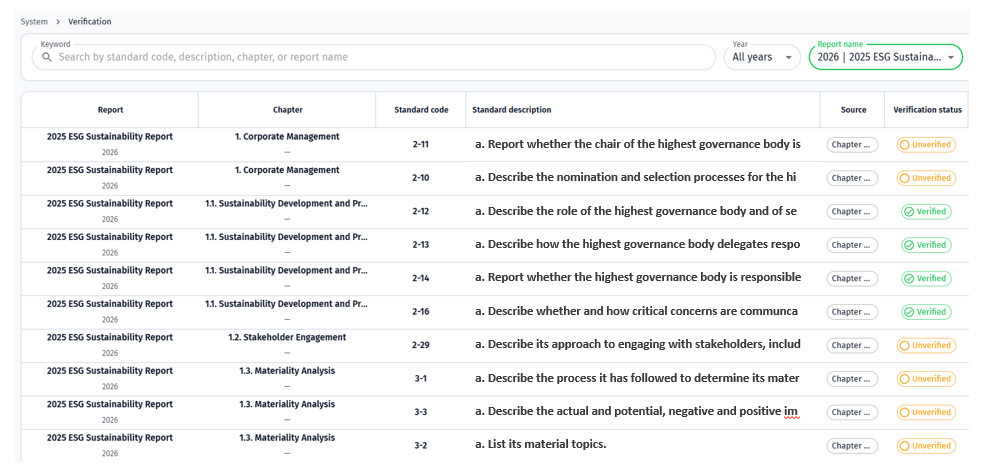Image resolution: width=982 pixels, height=471 pixels.
Task: Select standard code 3-2 cell
Action: (421, 446)
